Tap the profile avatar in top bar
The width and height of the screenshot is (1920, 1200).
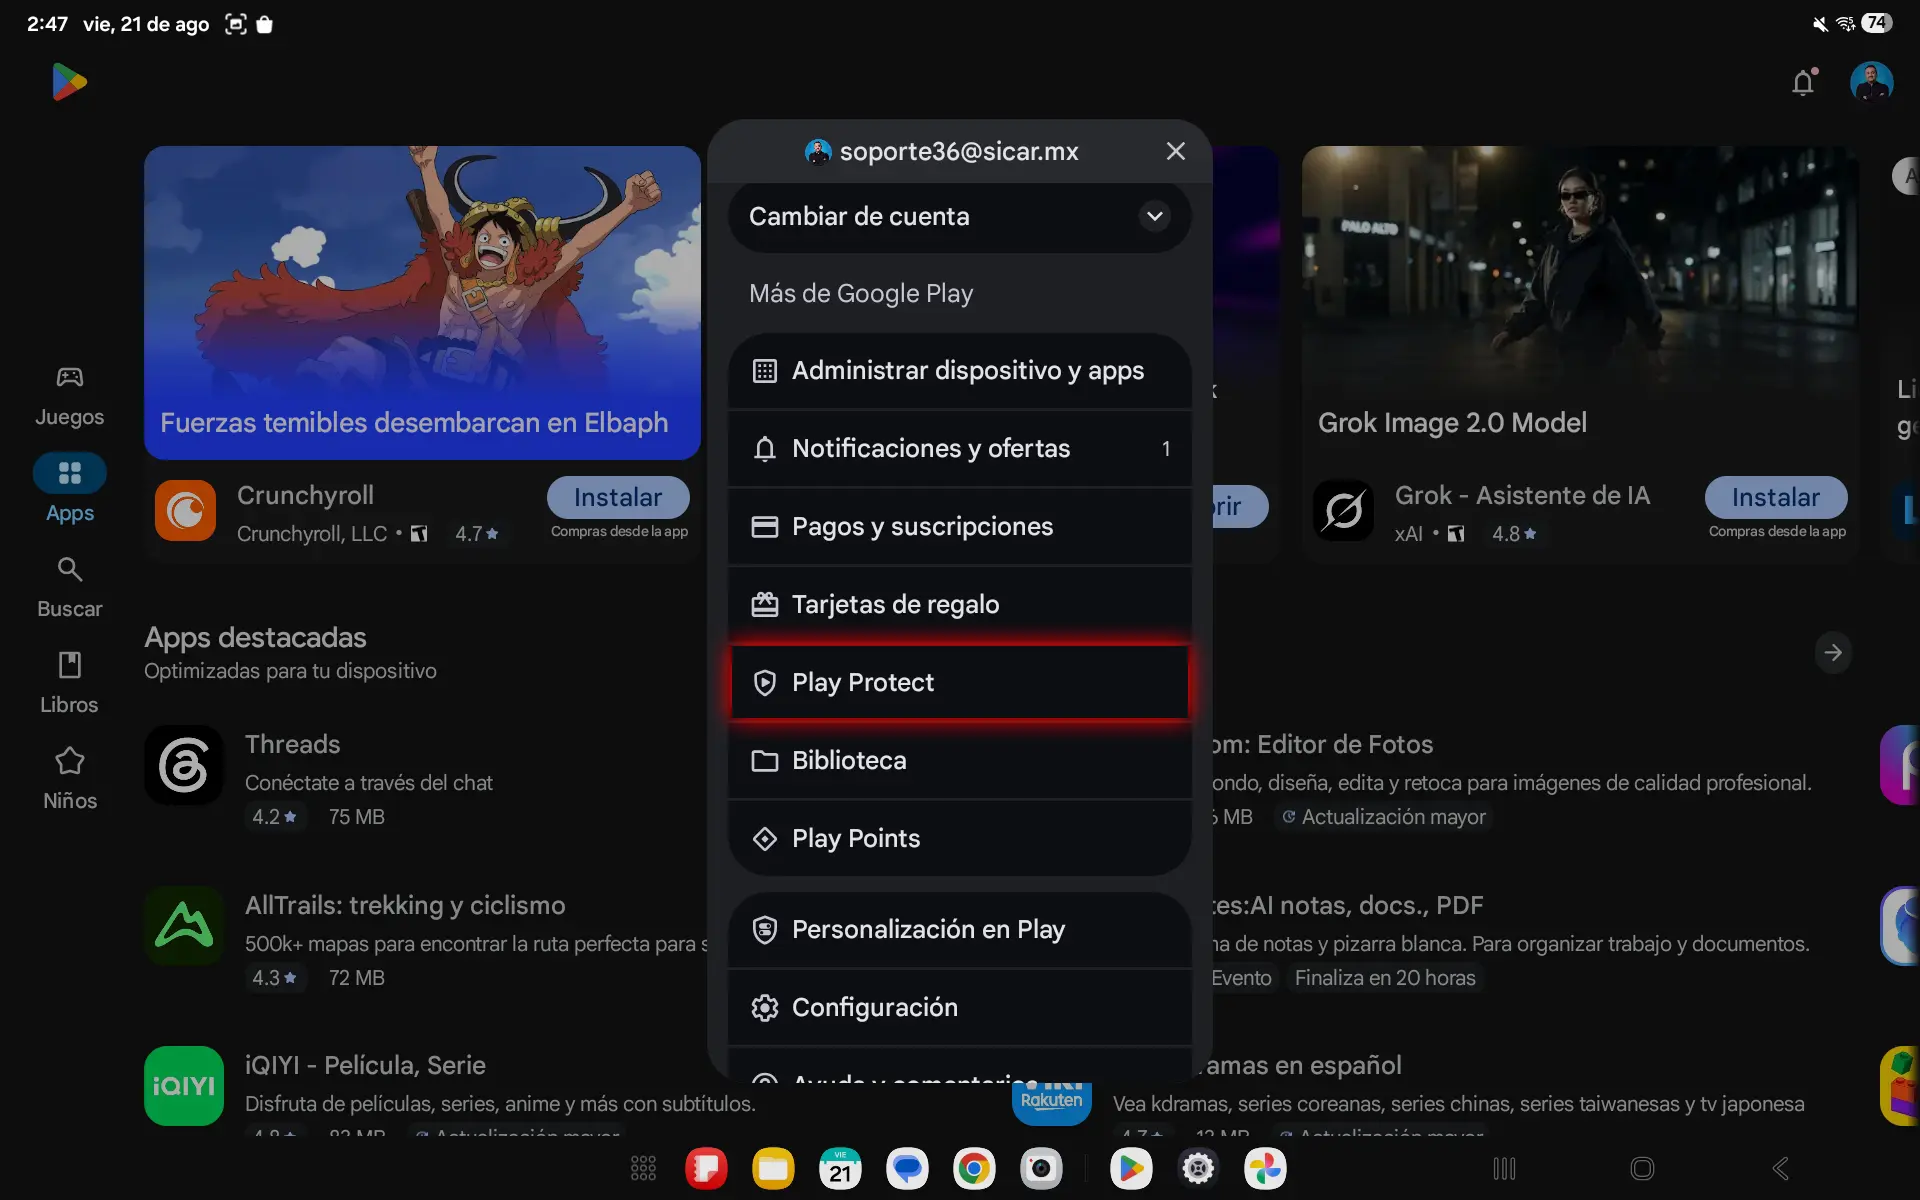[x=1871, y=82]
